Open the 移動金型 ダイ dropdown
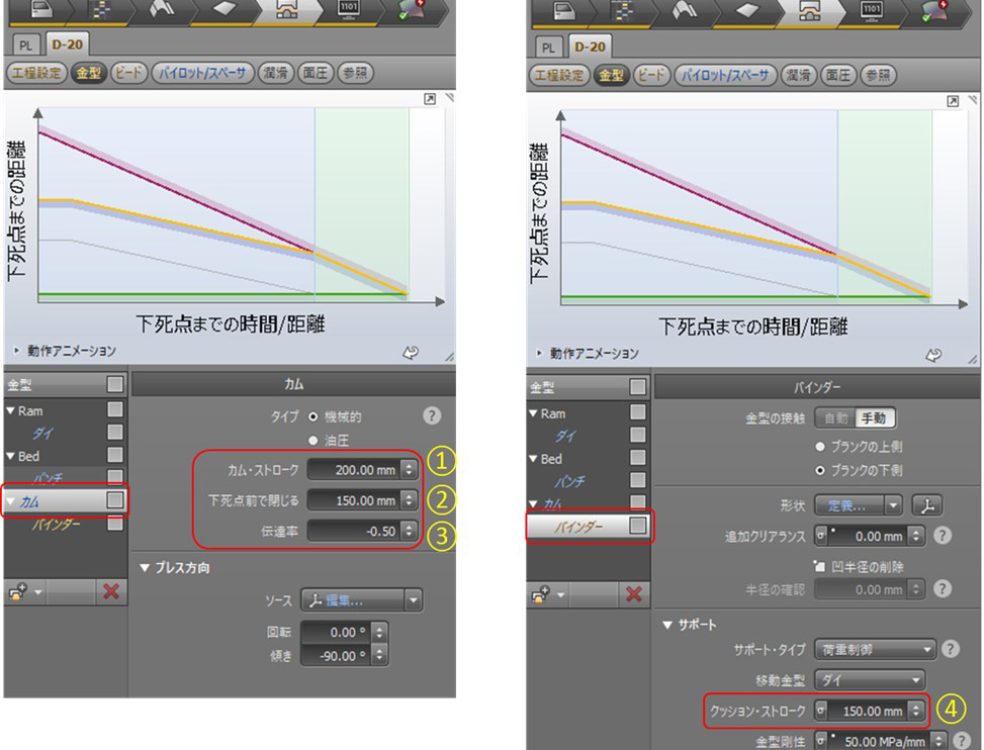The height and width of the screenshot is (750, 984). point(869,680)
